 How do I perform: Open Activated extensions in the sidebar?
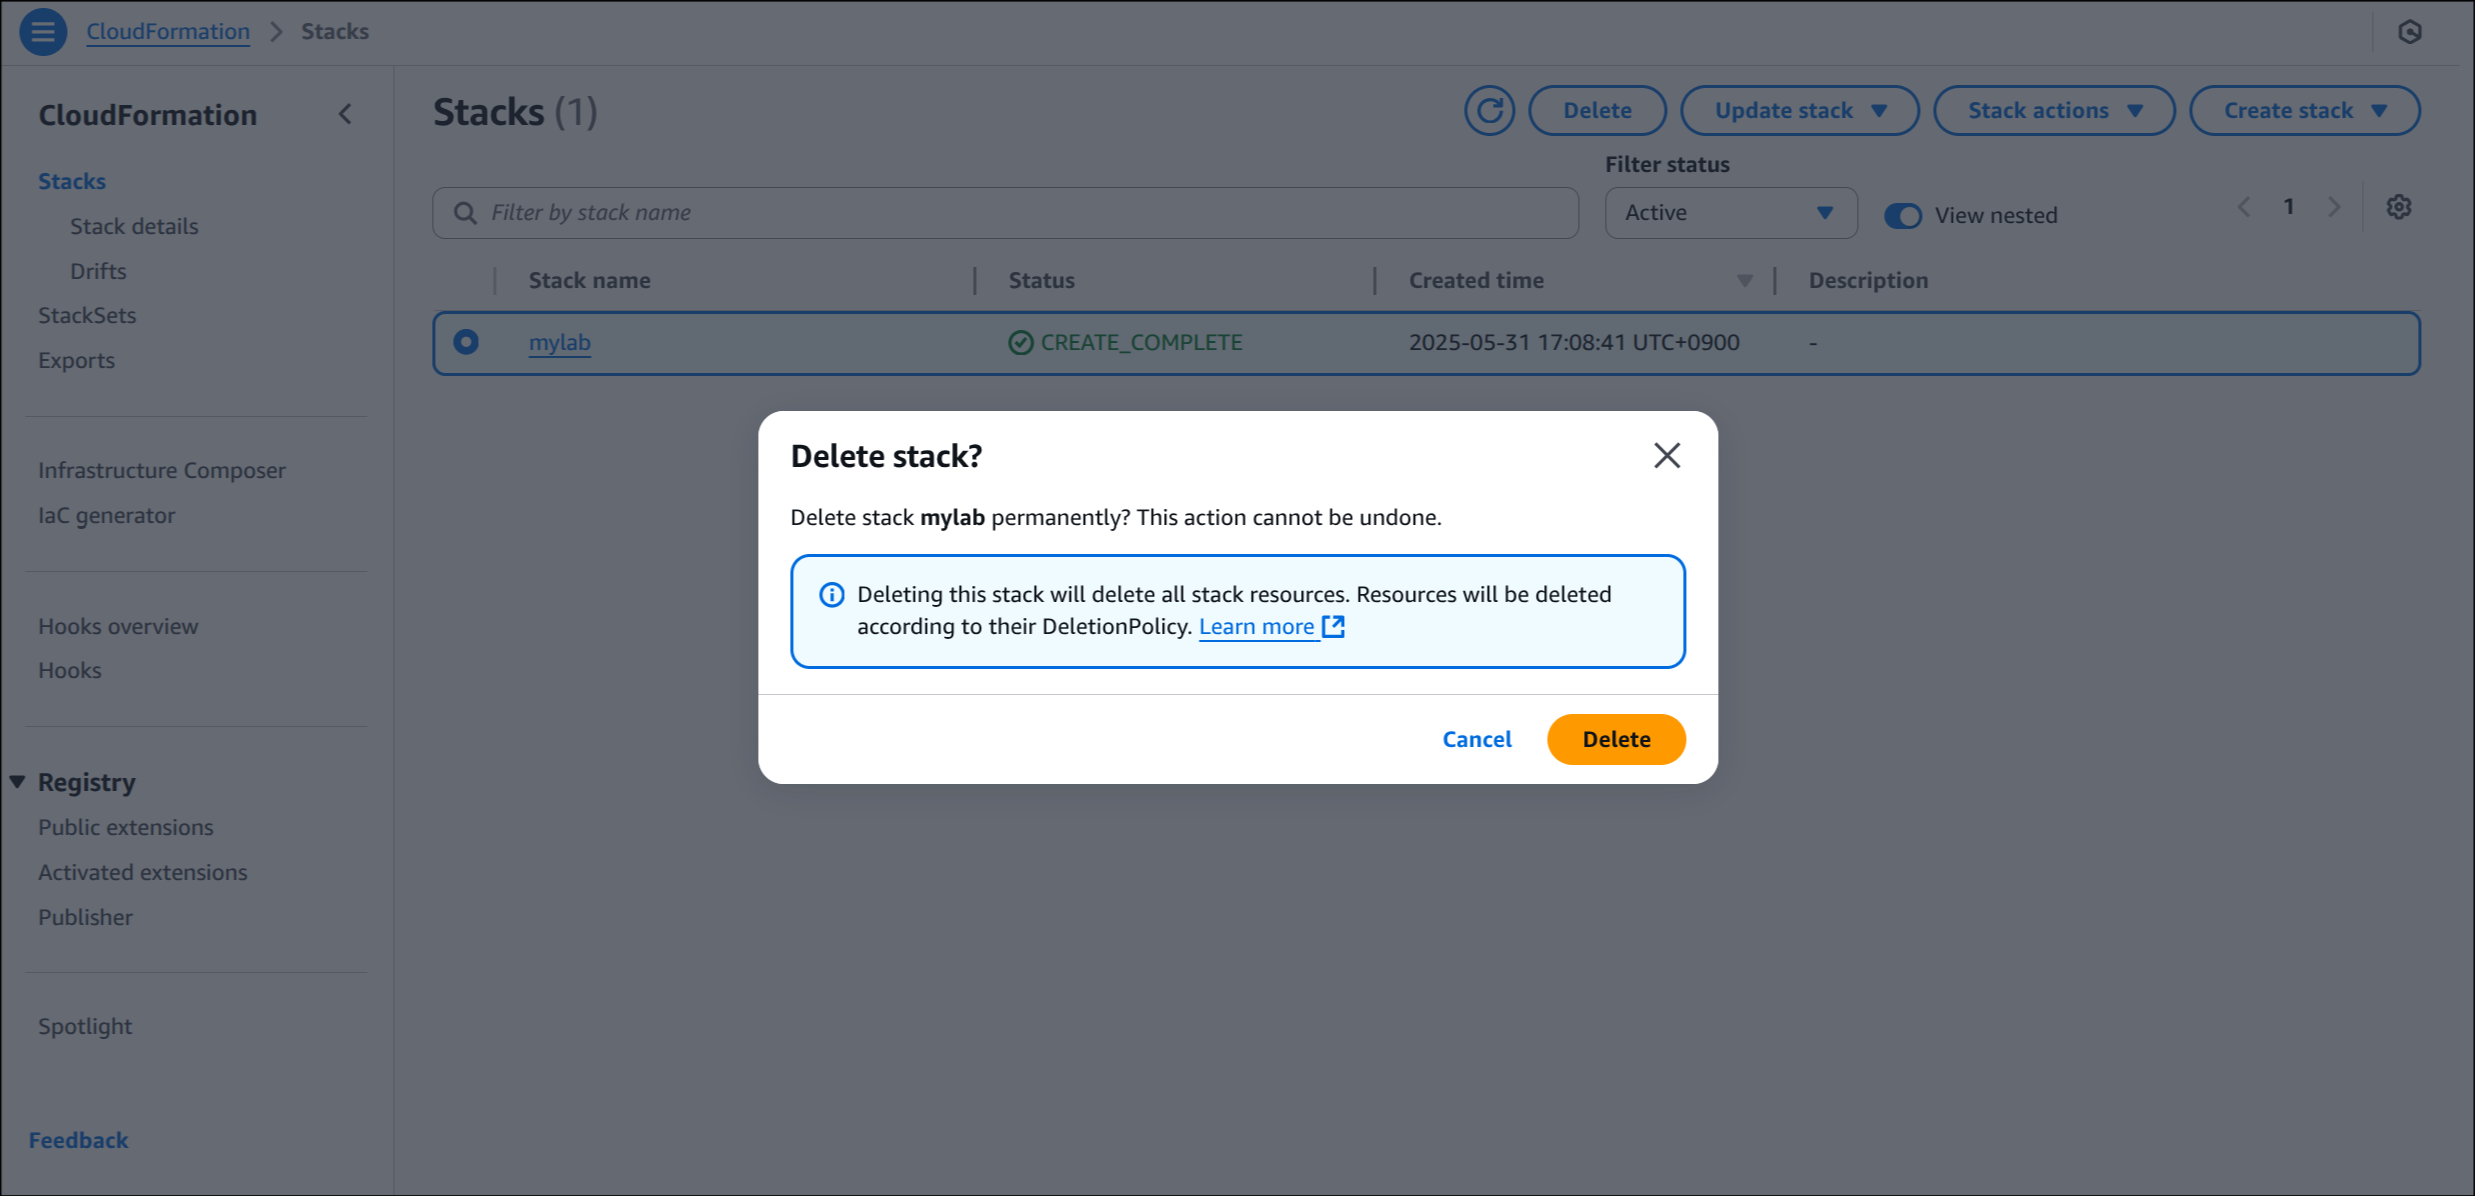(x=143, y=872)
